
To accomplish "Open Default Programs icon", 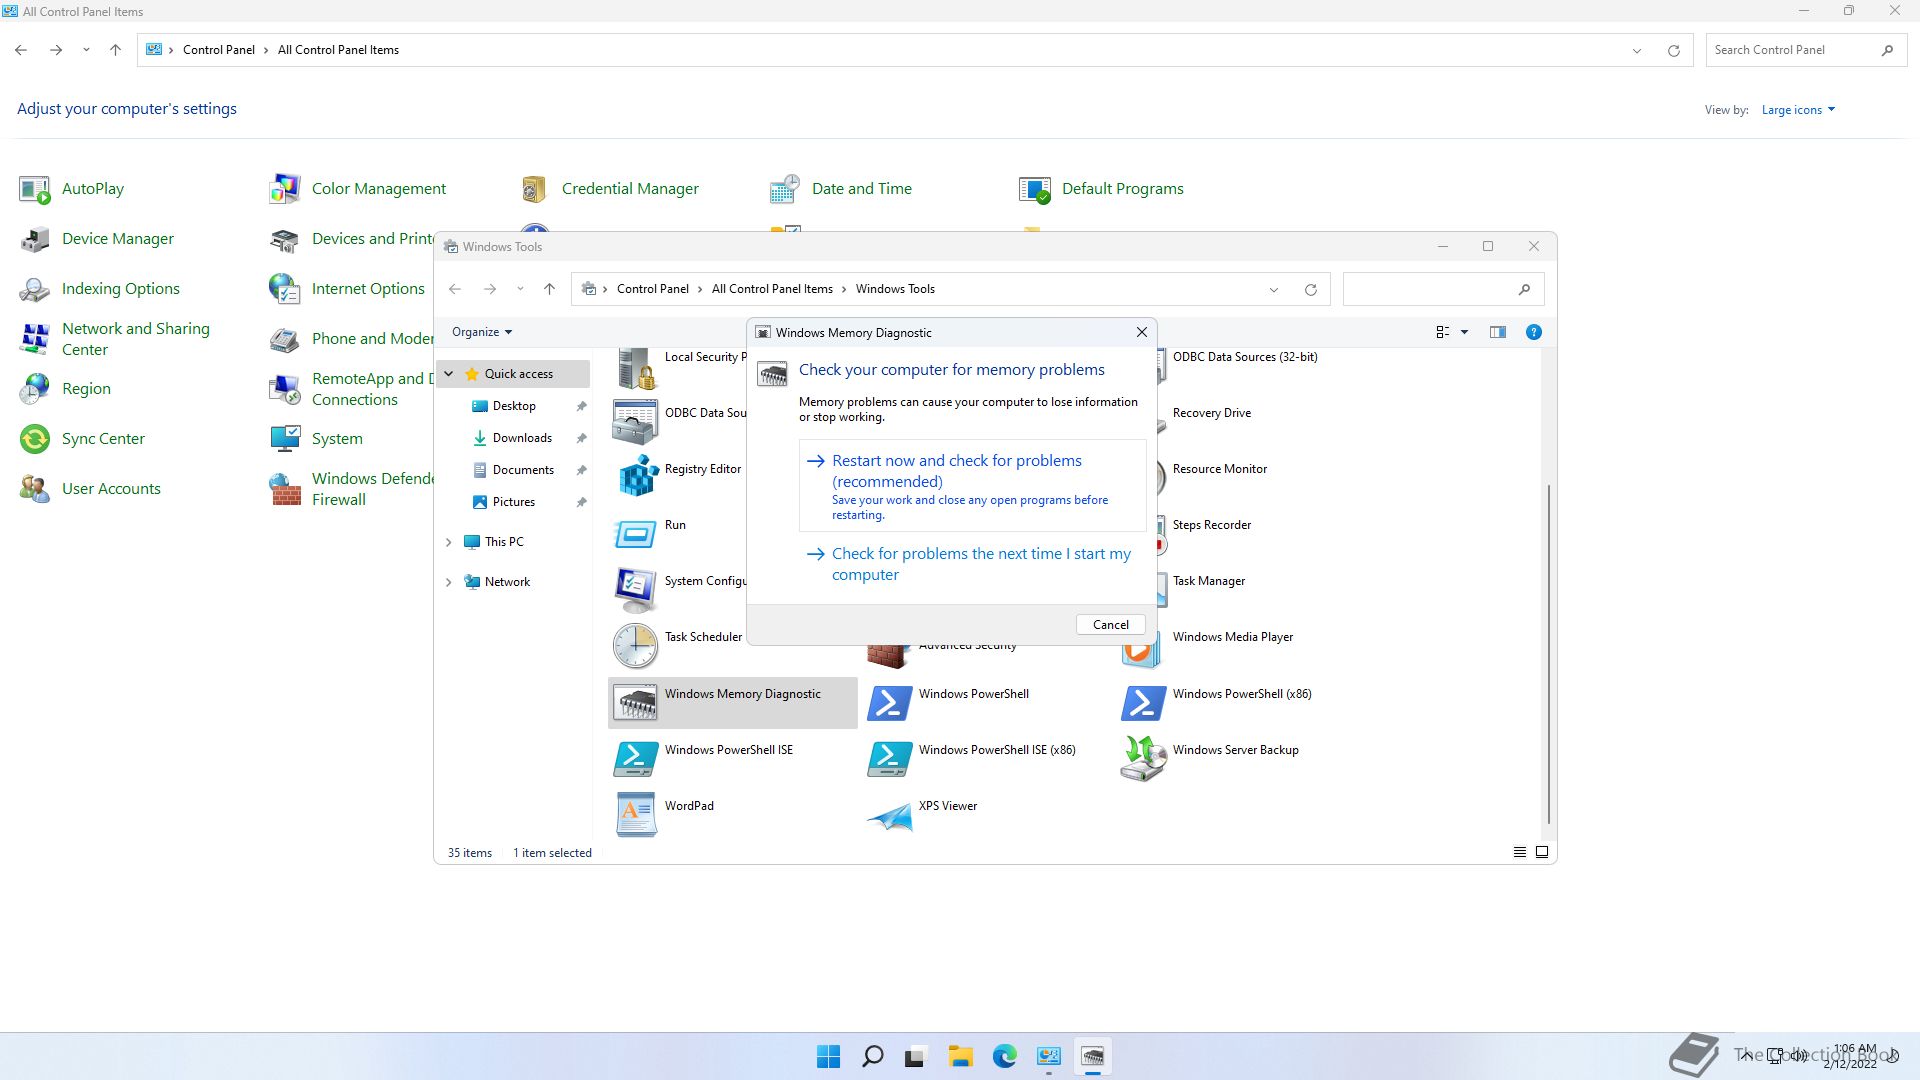I will click(1035, 189).
